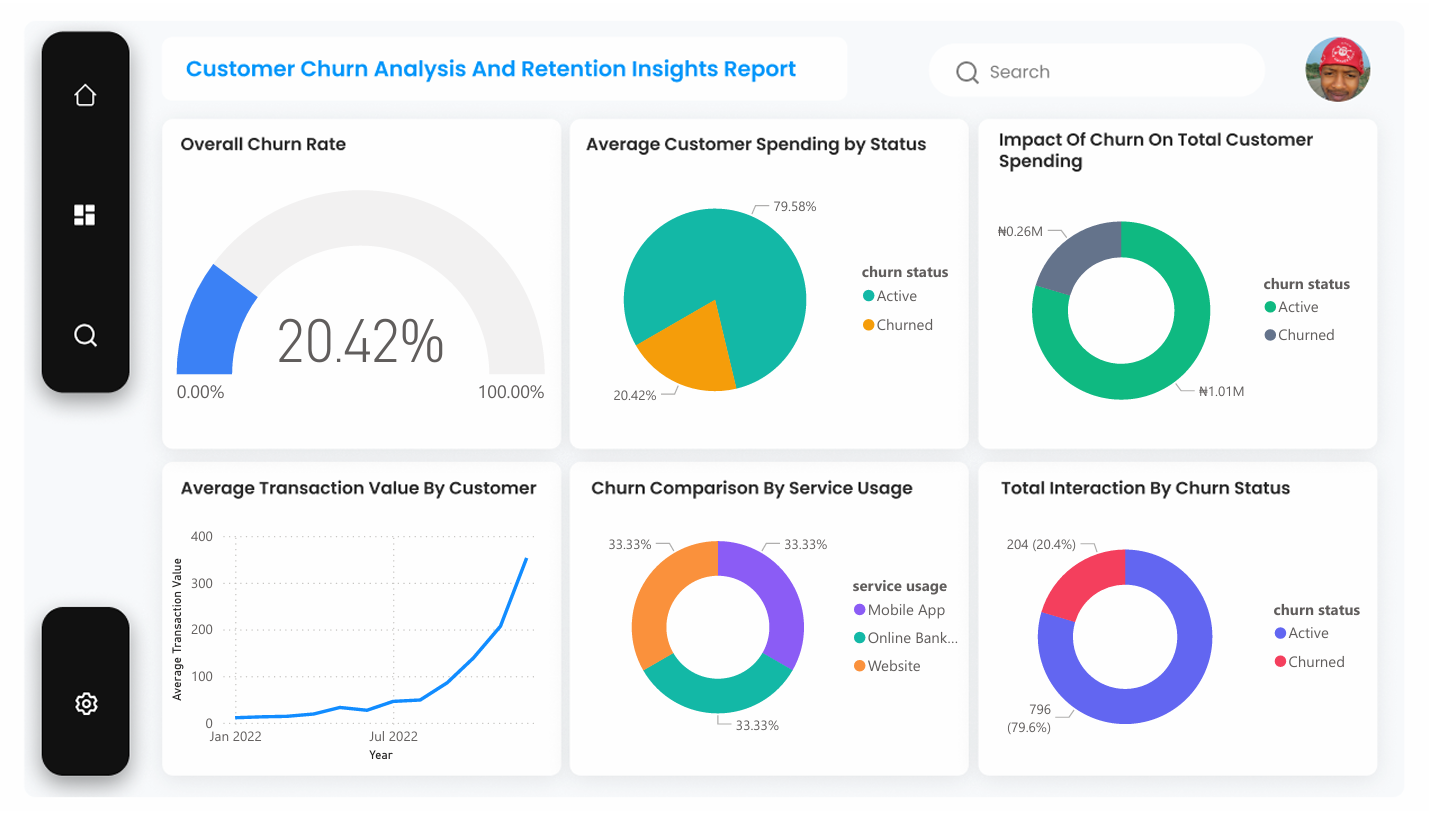The image size is (1429, 813).
Task: Click the 796 (79.6%) label
Action: pos(1029,720)
